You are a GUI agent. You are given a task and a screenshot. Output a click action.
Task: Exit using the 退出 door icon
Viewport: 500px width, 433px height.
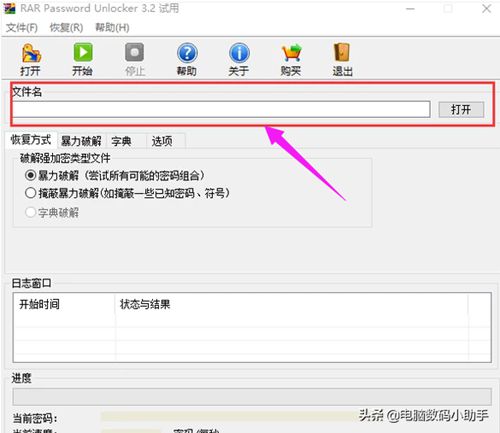pos(342,52)
